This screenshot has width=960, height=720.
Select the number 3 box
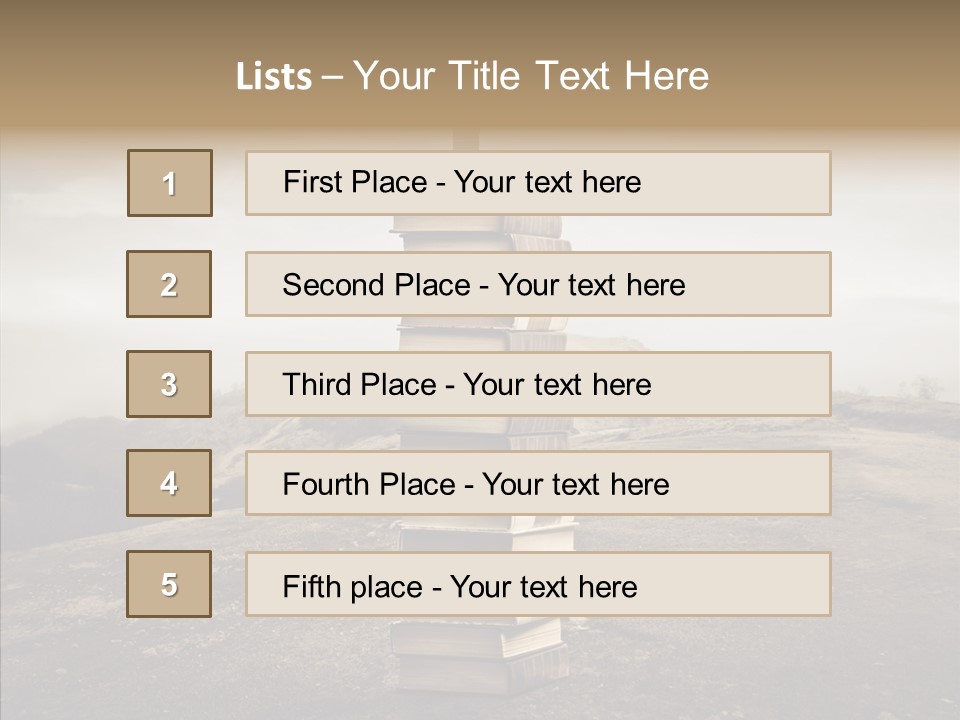169,384
